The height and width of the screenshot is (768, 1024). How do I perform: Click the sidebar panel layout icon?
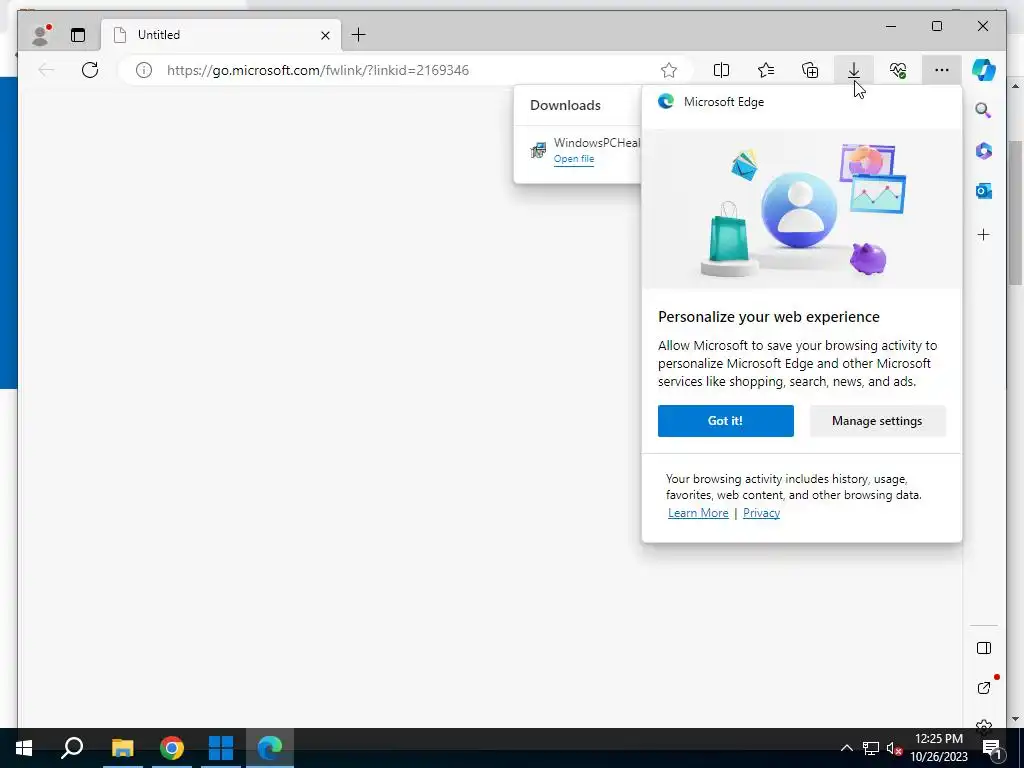coord(984,648)
